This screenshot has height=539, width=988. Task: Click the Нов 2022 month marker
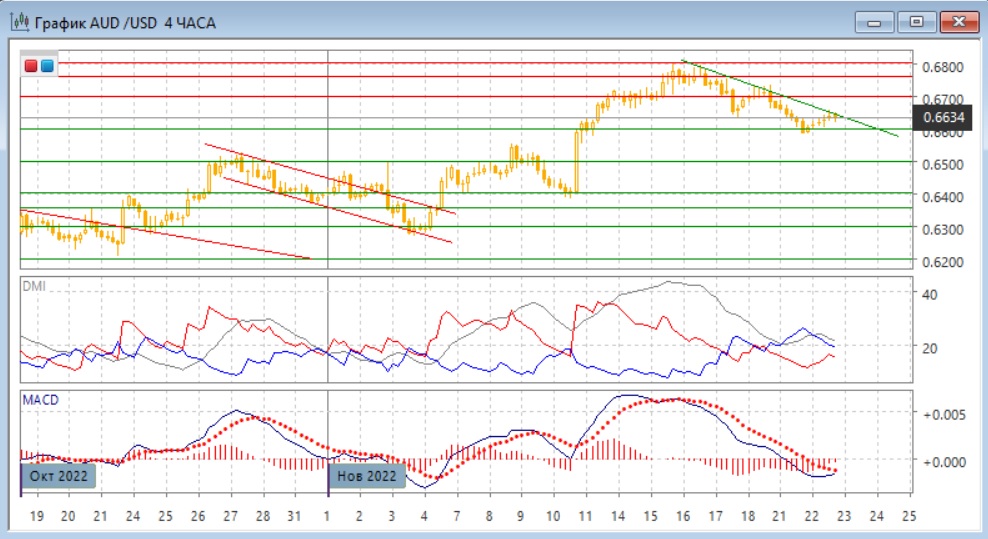click(368, 476)
